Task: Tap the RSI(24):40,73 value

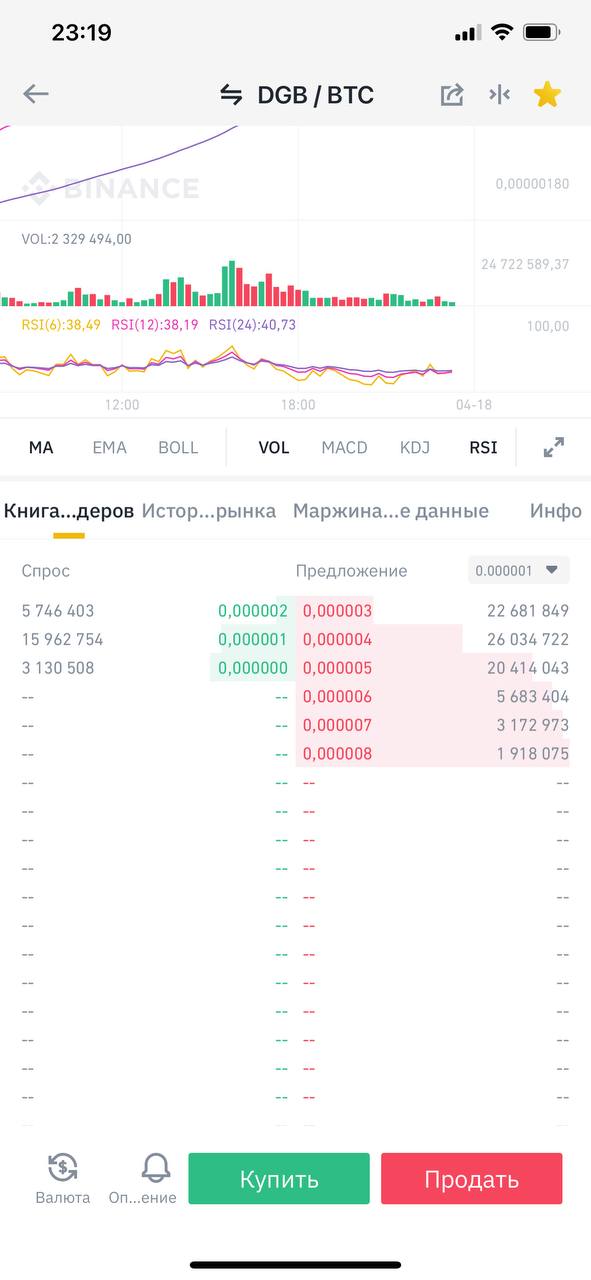Action: (x=252, y=325)
